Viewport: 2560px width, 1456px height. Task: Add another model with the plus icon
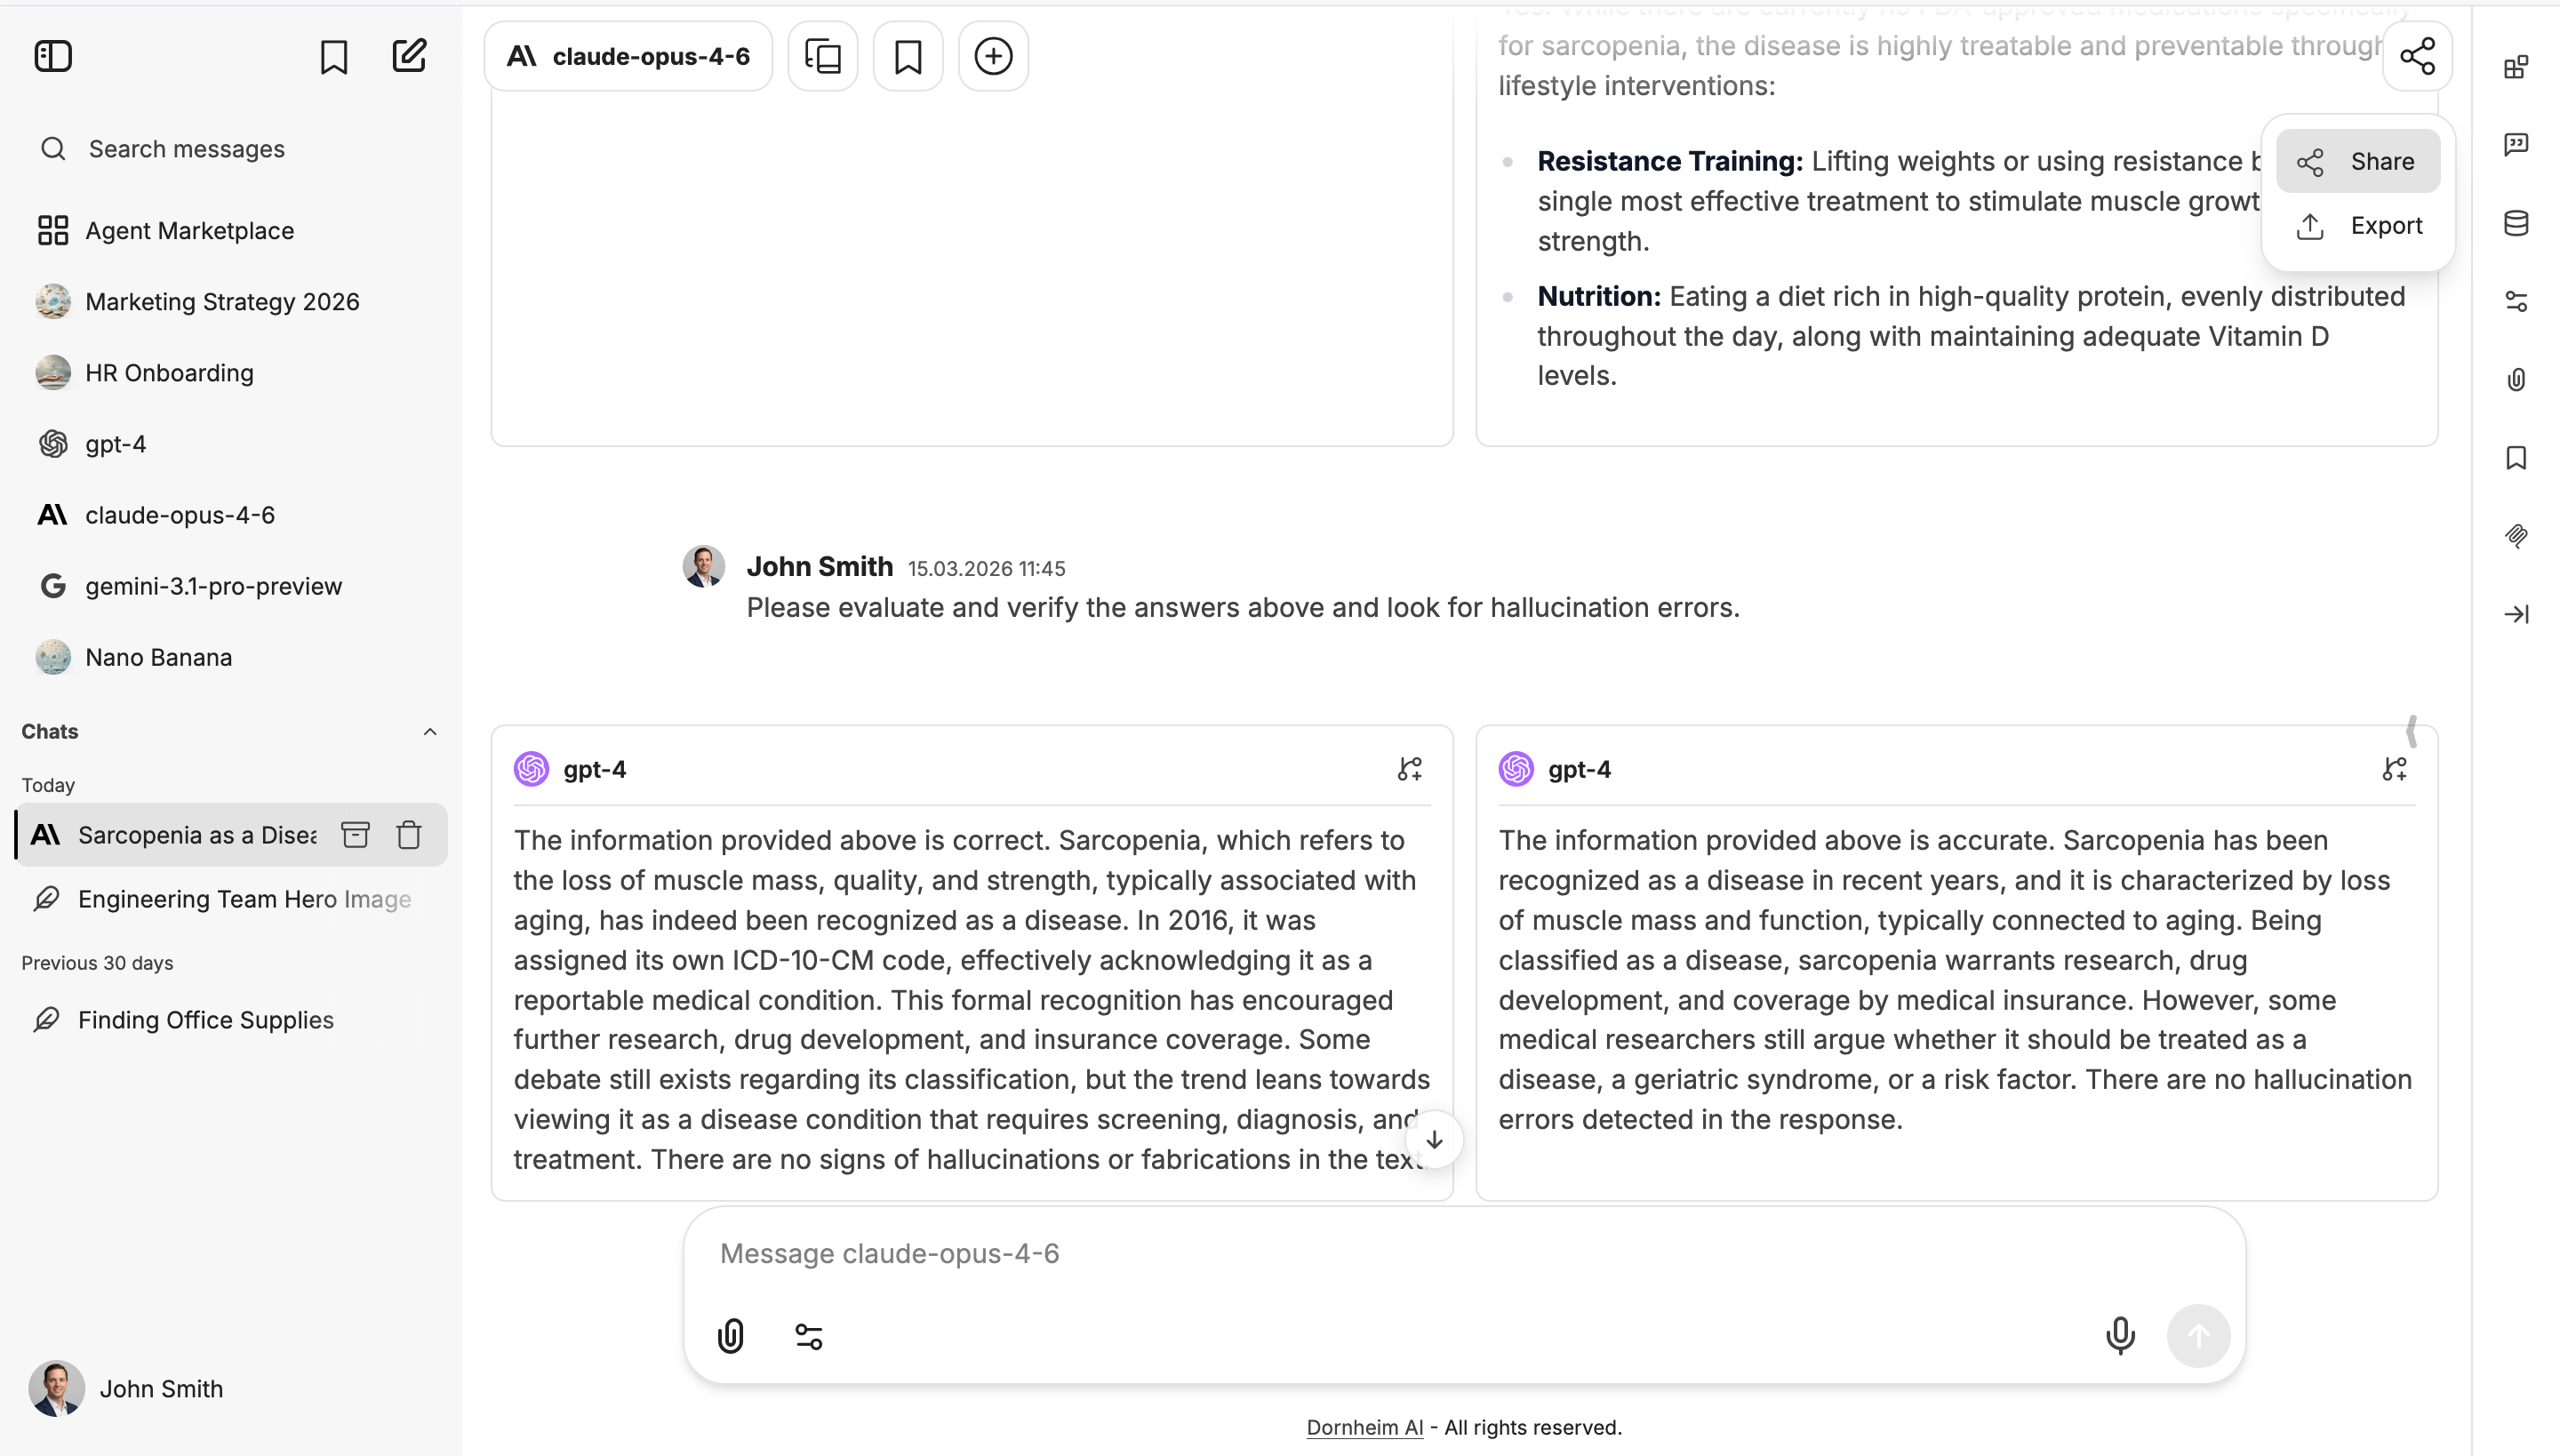pos(992,56)
